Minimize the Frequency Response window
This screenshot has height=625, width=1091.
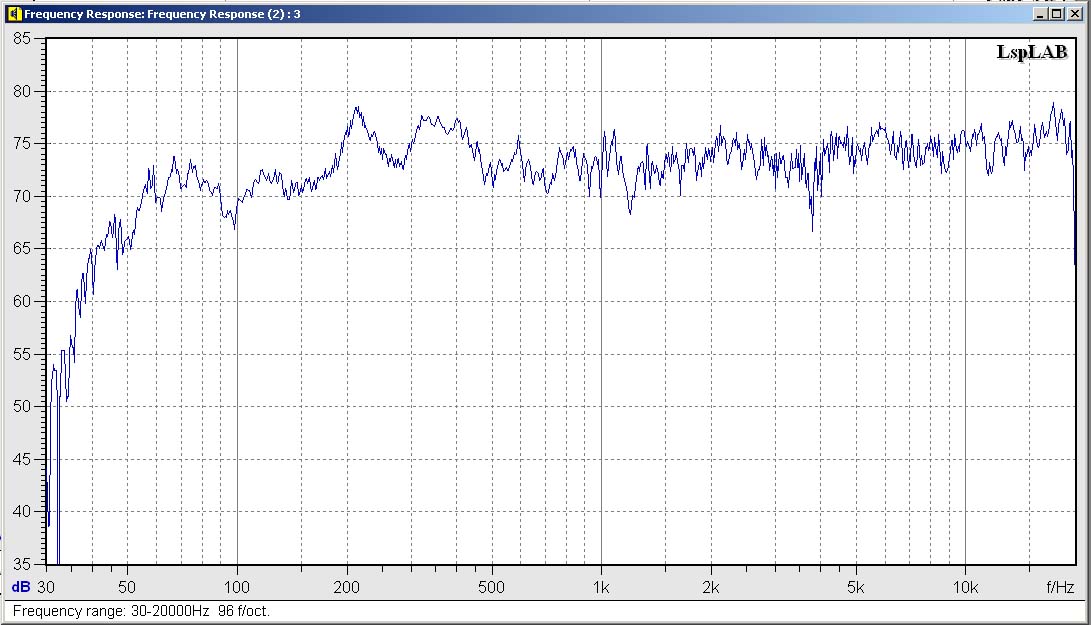tap(1041, 14)
